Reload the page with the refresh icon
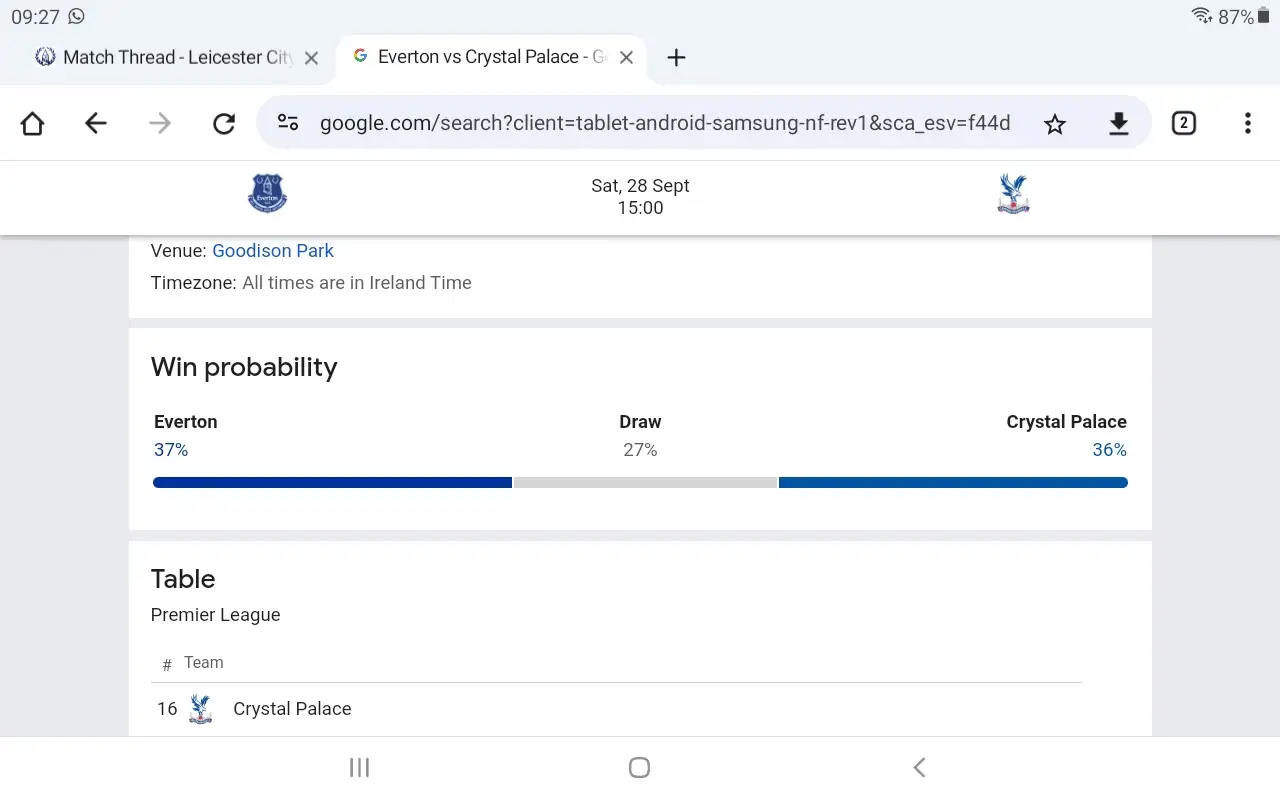This screenshot has height=800, width=1280. point(224,123)
